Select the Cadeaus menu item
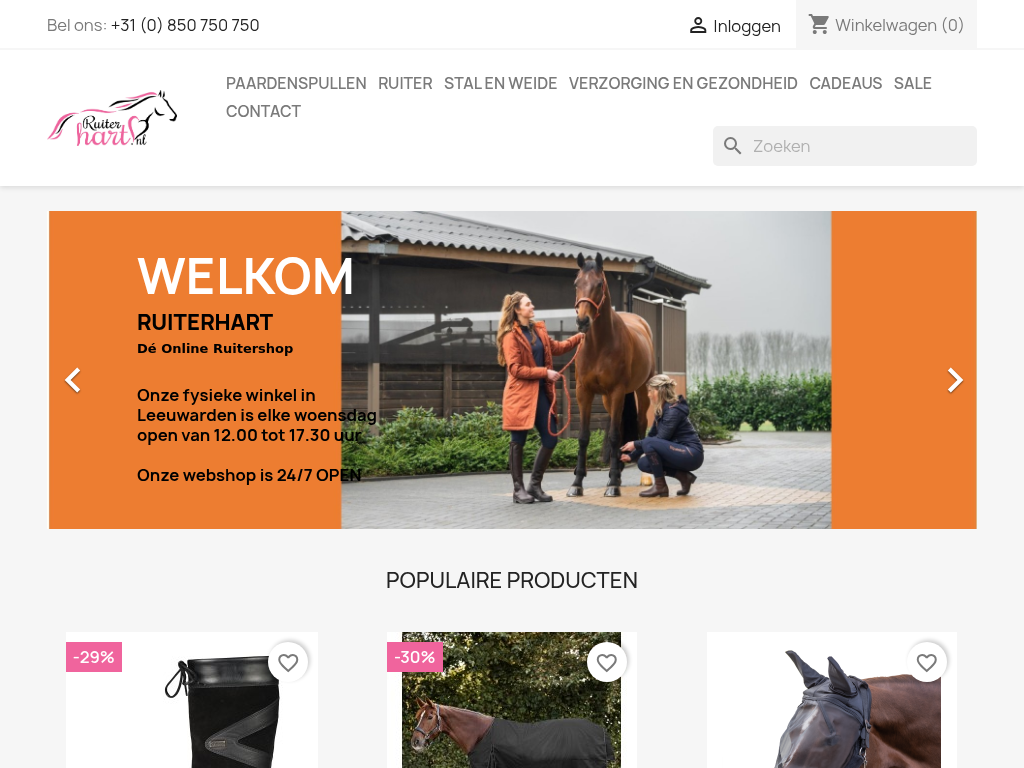The width and height of the screenshot is (1024, 768). pos(846,84)
